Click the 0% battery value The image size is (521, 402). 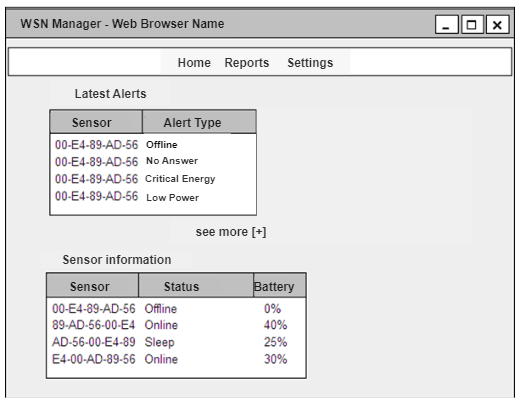point(272,309)
